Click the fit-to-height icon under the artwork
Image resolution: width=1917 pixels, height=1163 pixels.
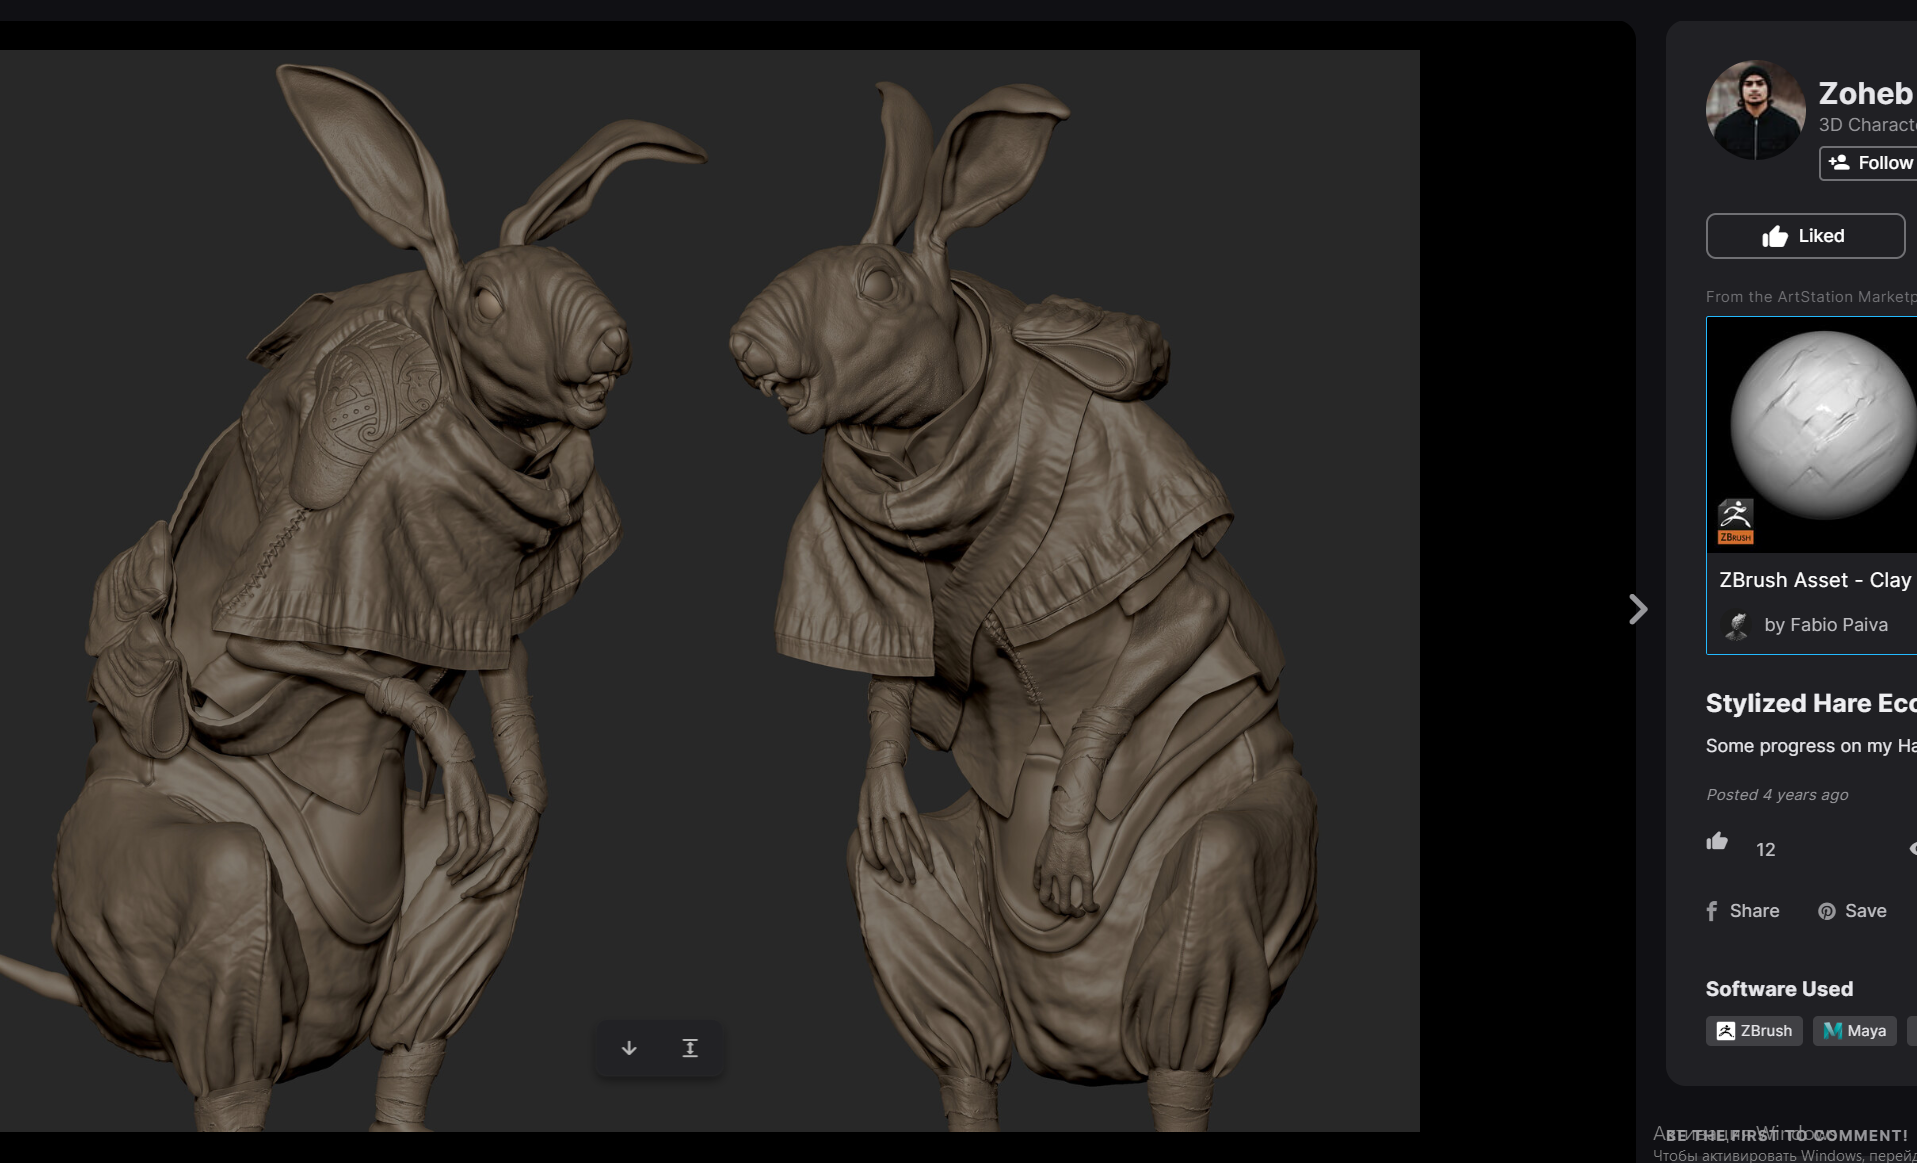pos(690,1048)
